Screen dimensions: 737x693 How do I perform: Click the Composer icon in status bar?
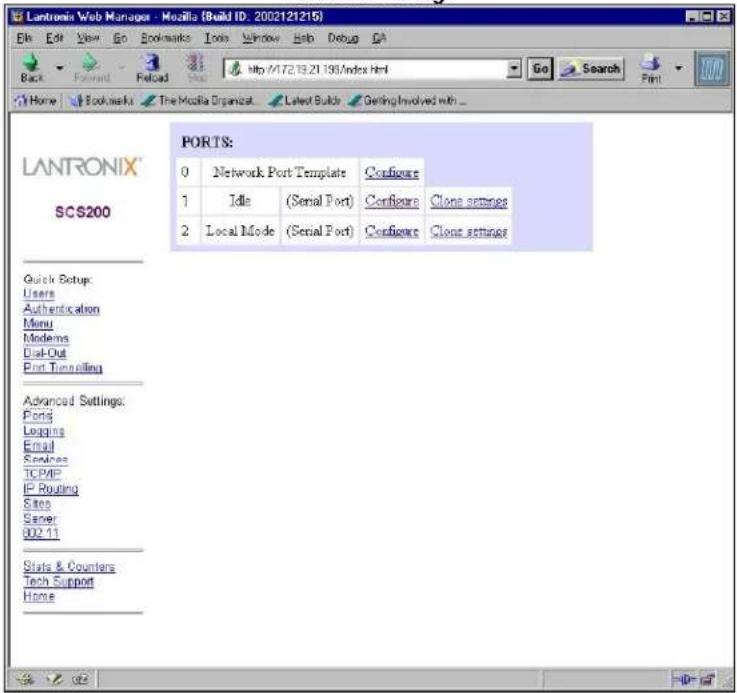[x=55, y=679]
